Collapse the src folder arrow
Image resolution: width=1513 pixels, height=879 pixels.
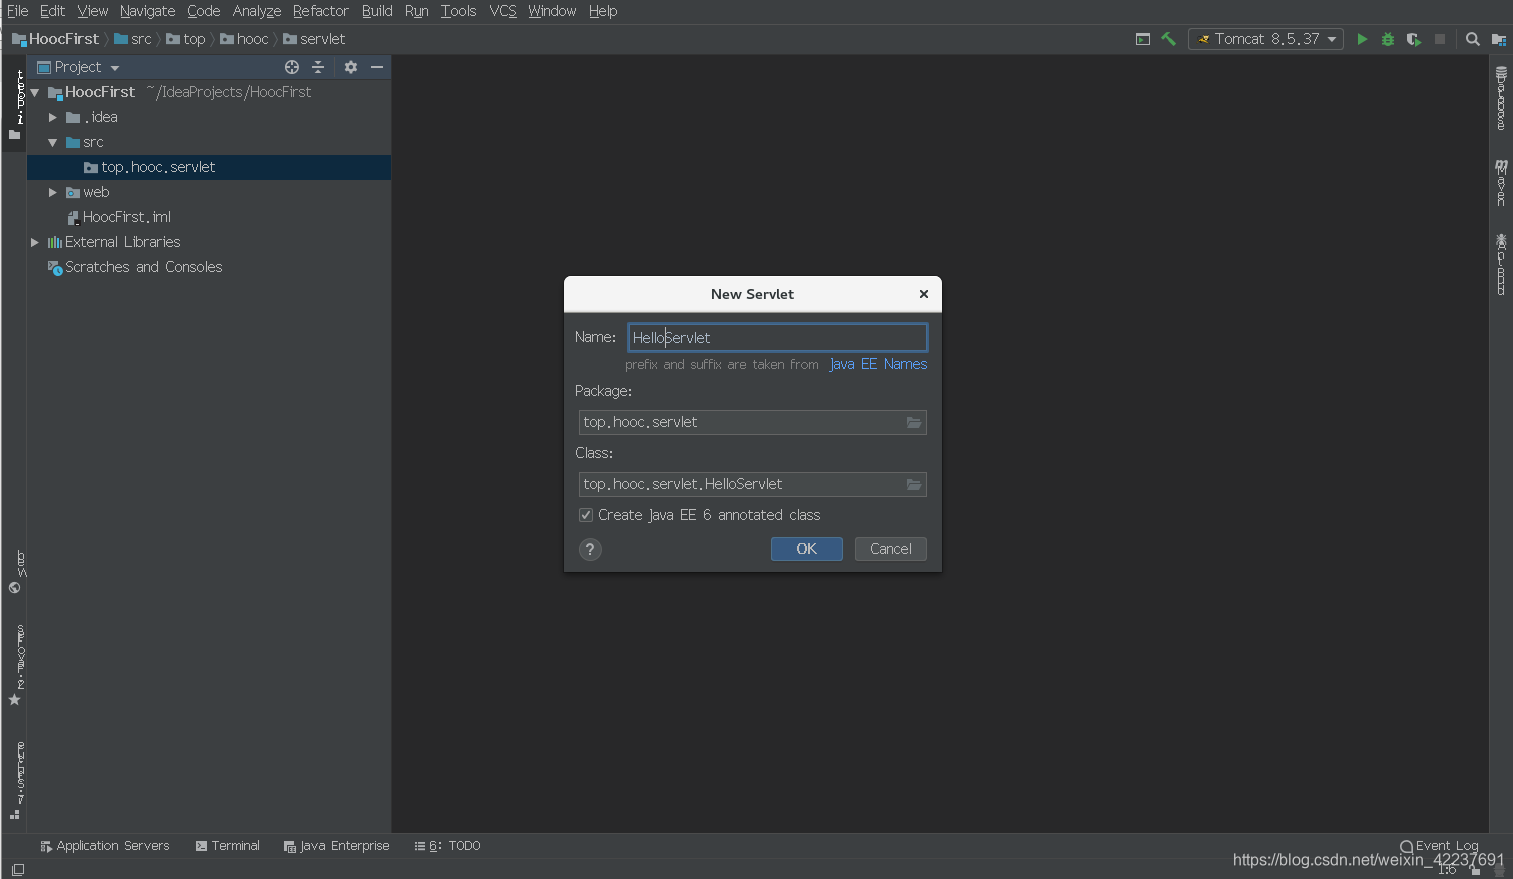click(x=53, y=142)
